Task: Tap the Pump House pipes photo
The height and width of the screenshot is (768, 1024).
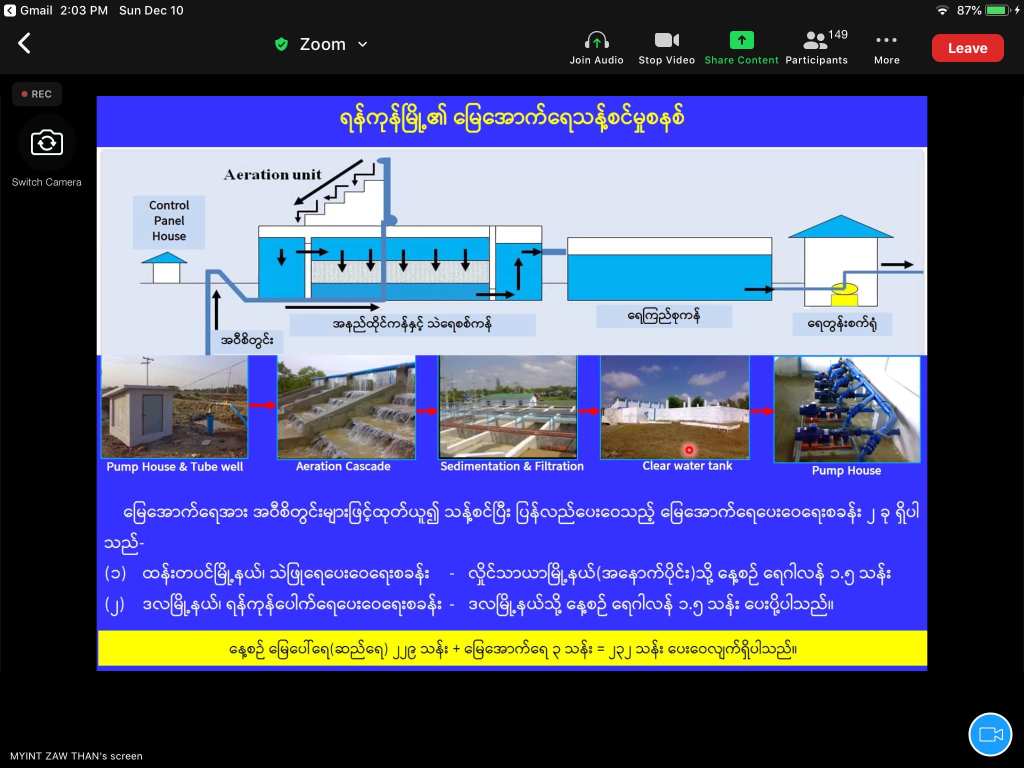Action: [846, 409]
